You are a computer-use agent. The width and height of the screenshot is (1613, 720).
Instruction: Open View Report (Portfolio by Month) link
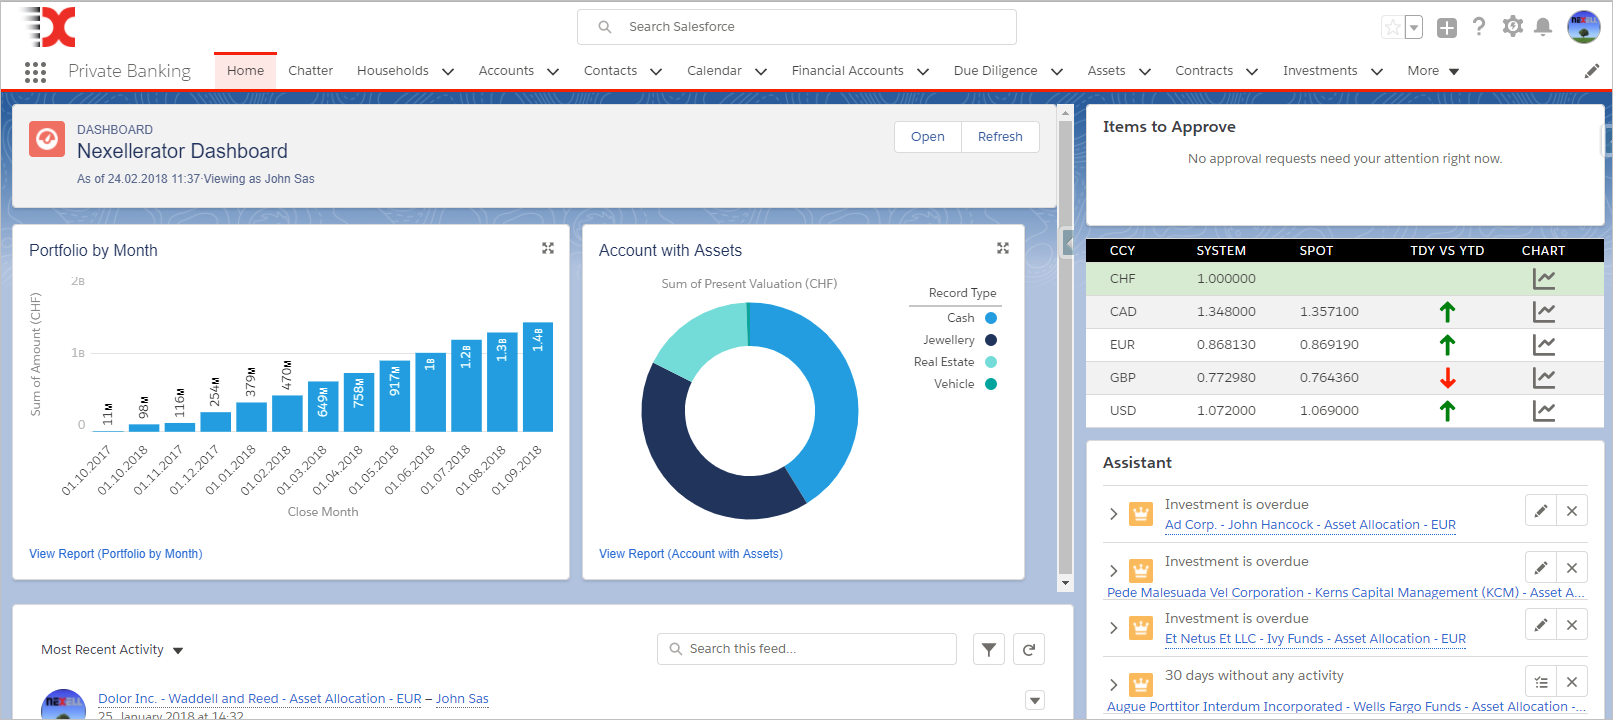click(116, 554)
